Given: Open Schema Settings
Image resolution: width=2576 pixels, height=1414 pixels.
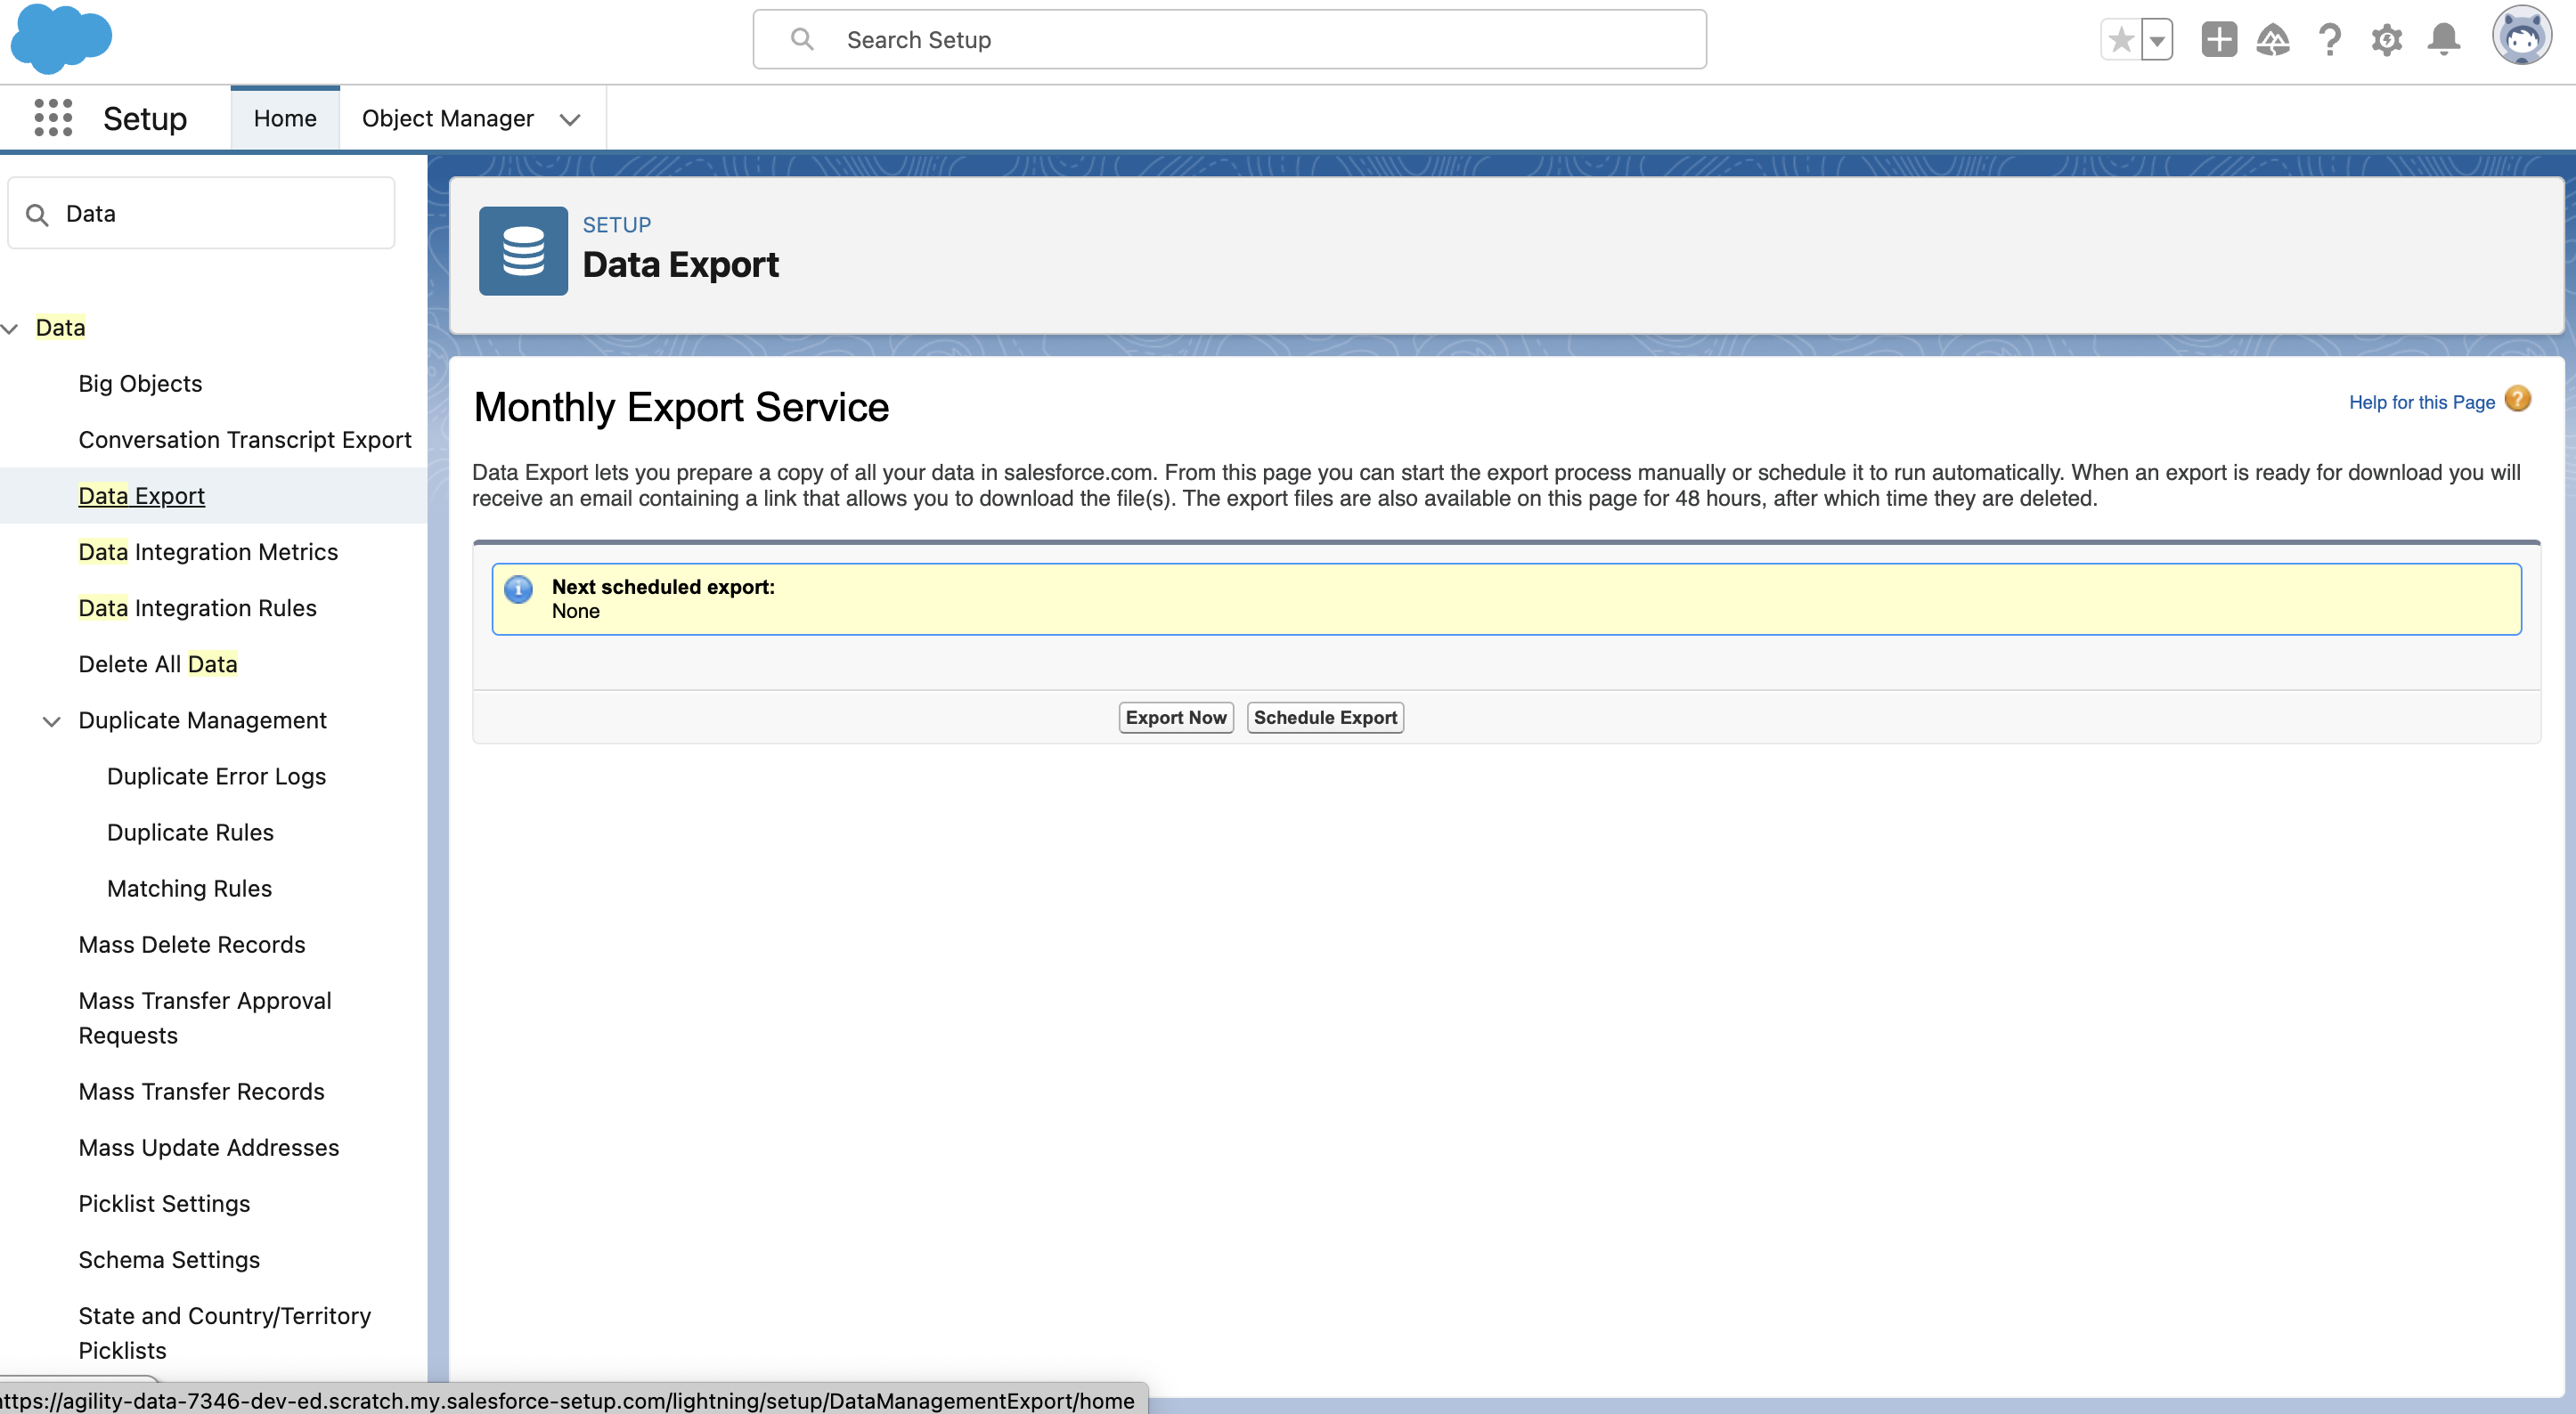Looking at the screenshot, I should coord(169,1259).
